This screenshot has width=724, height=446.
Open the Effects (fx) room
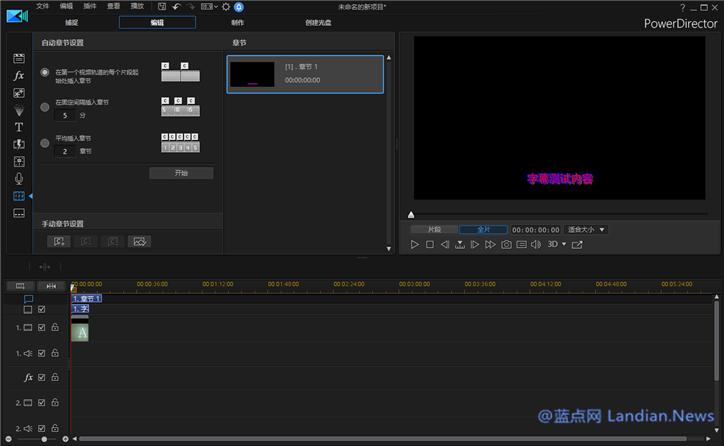[x=18, y=76]
